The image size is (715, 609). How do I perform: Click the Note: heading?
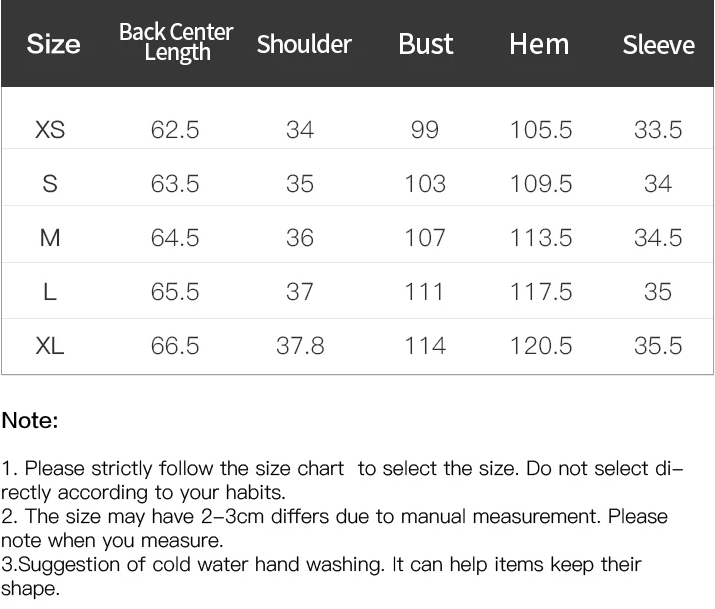pos(30,420)
